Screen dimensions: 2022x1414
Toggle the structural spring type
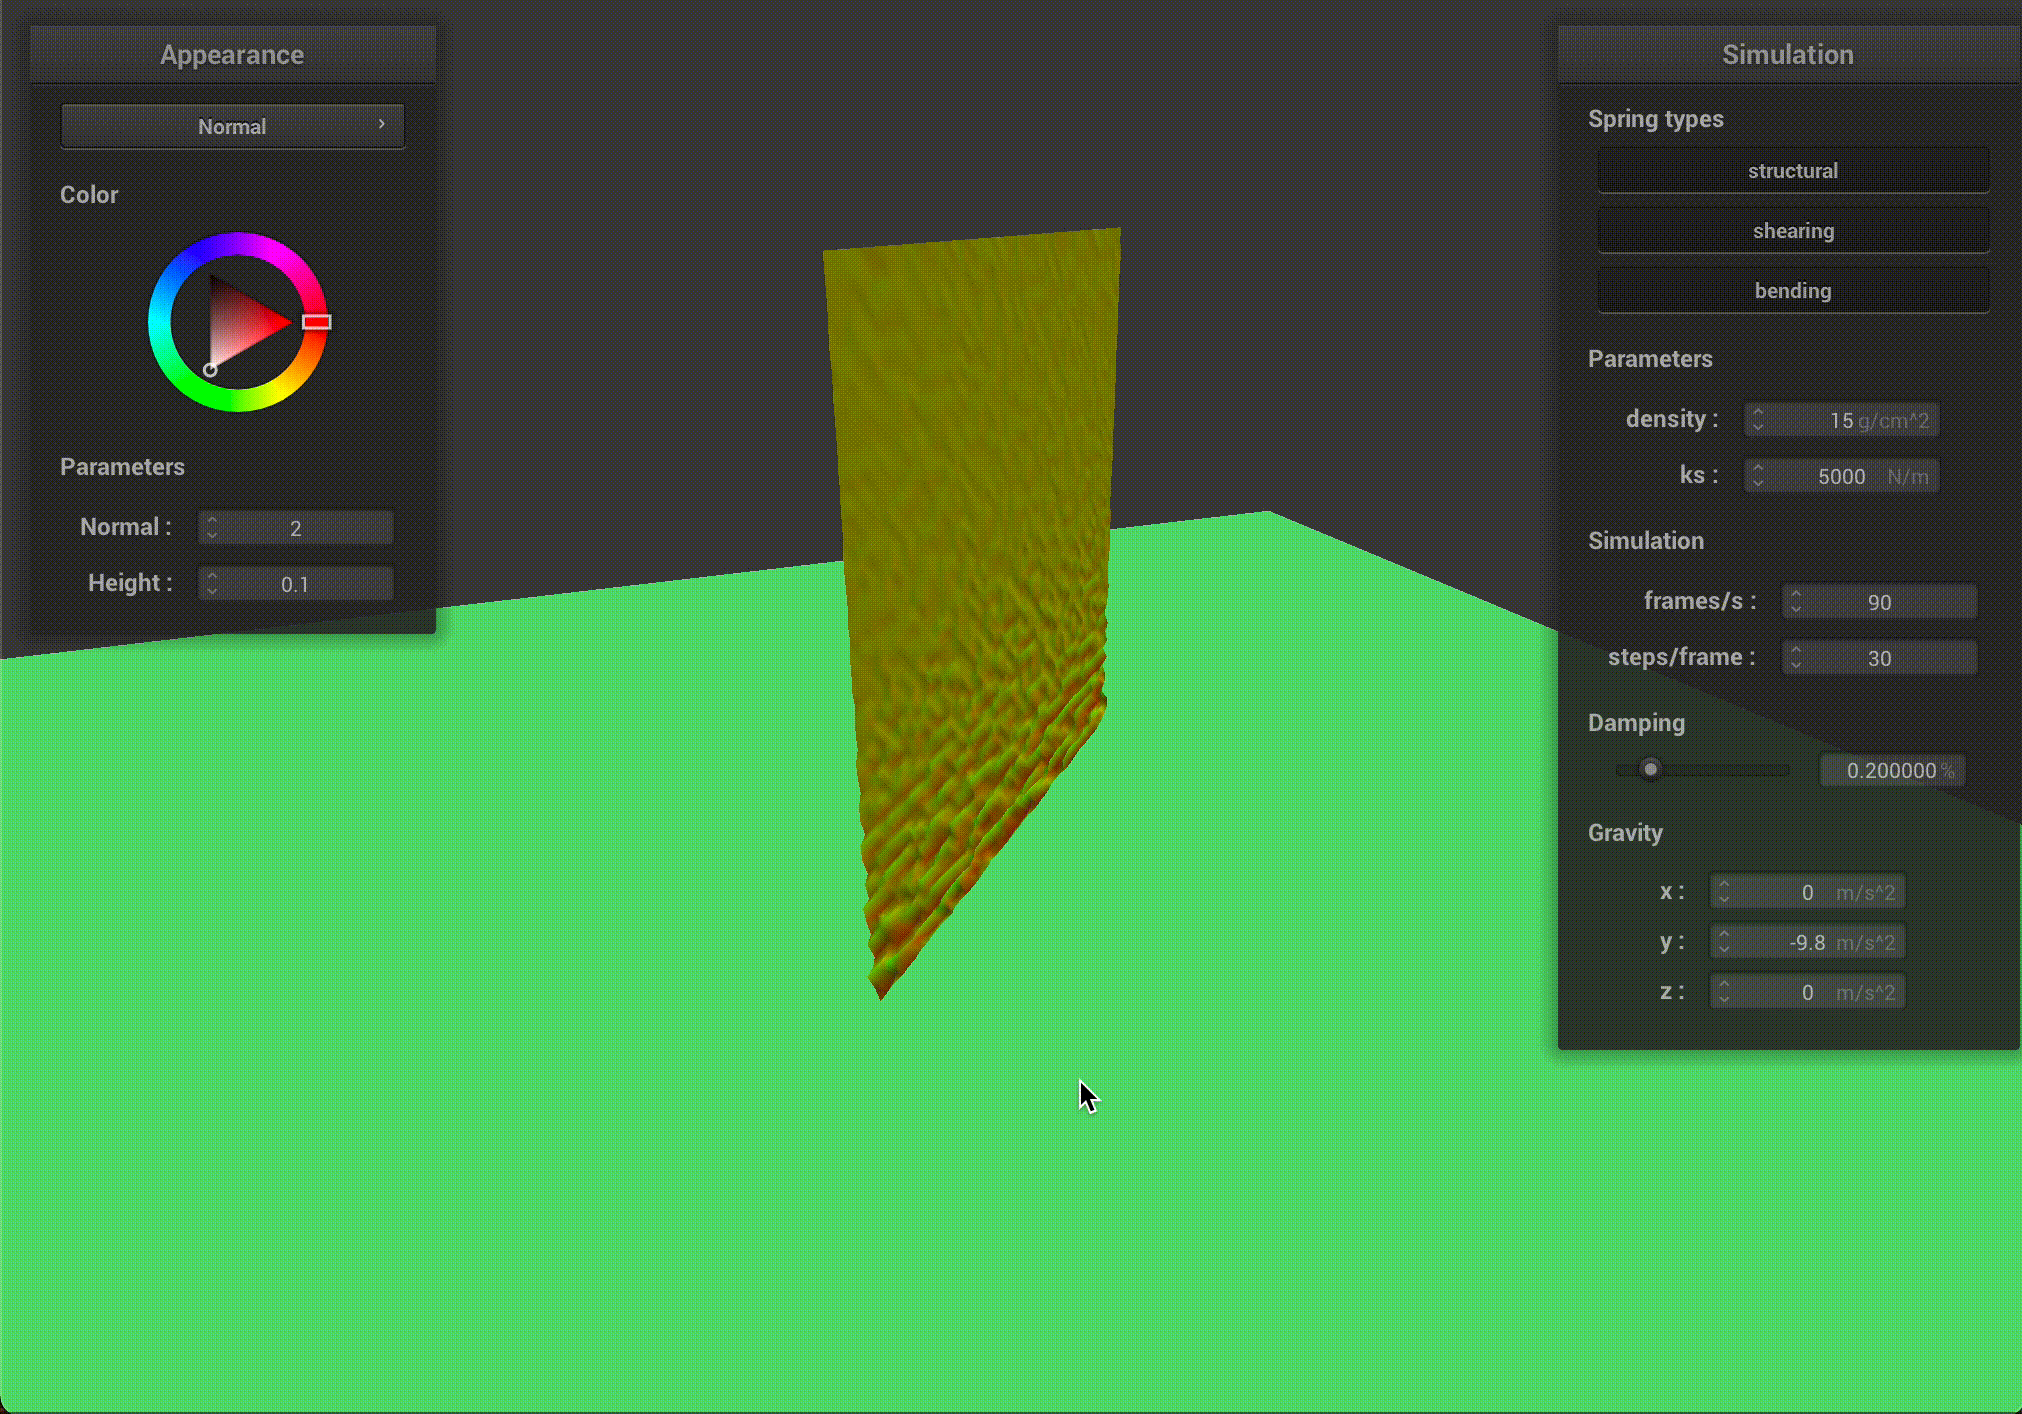coord(1792,171)
